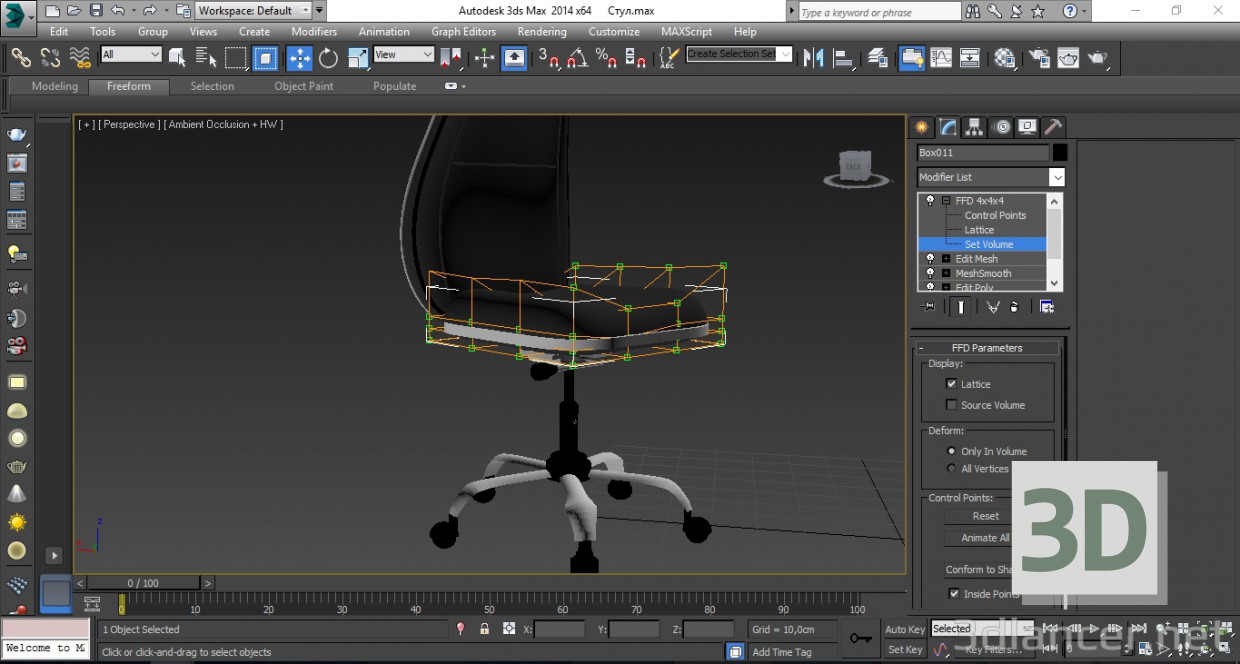Image resolution: width=1240 pixels, height=664 pixels.
Task: Switch to the Modeling ribbon tab
Action: [55, 86]
